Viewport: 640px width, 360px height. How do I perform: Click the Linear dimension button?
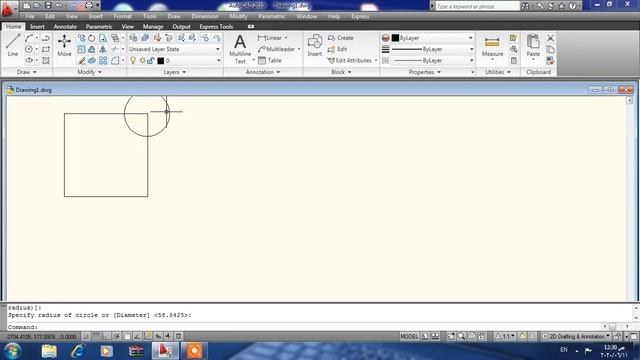point(270,38)
